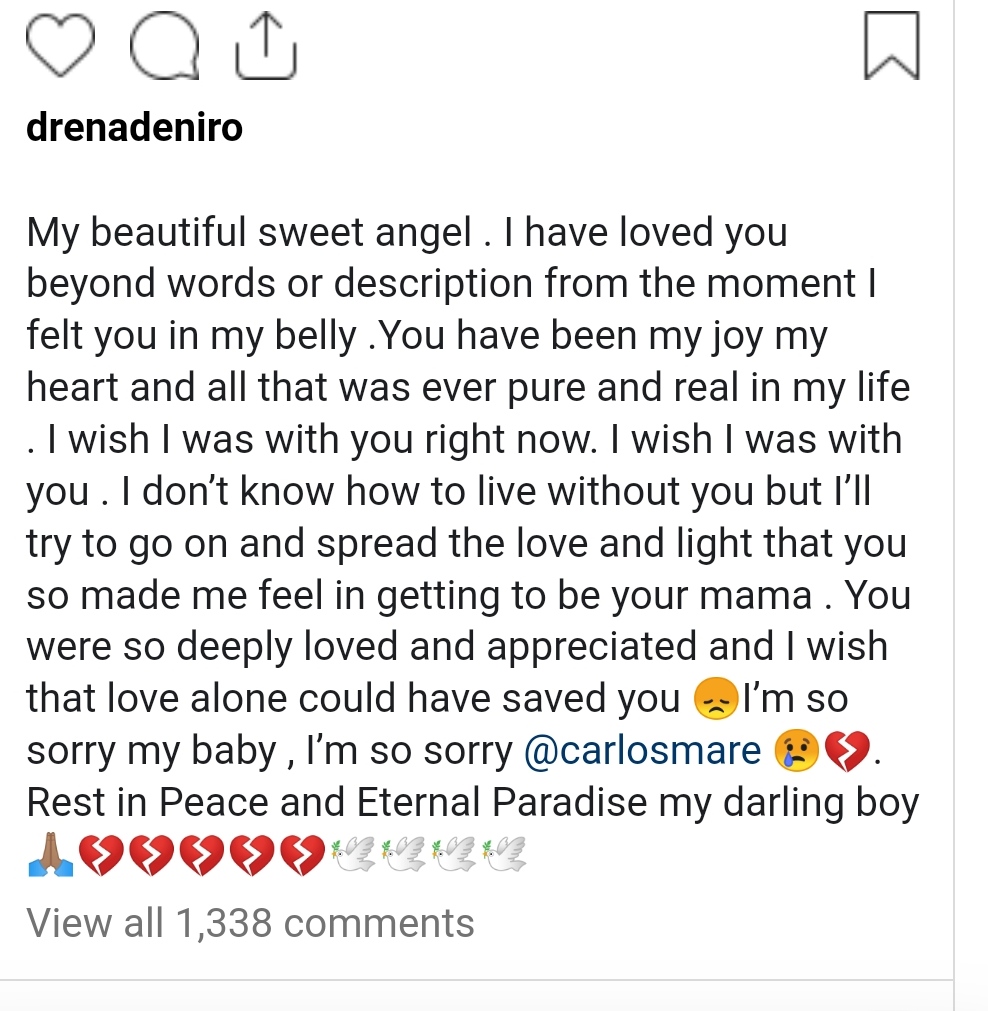The width and height of the screenshot is (988, 1011).
Task: Click the last dove emoji in the caption
Action: pos(502,856)
